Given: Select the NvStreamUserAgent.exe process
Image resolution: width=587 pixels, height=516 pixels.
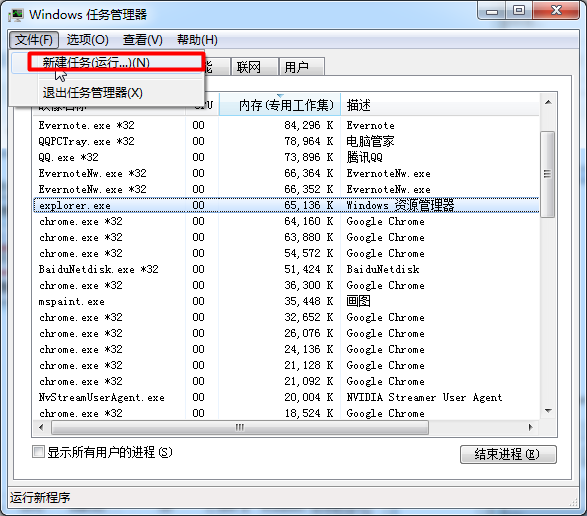Looking at the screenshot, I should (x=286, y=397).
